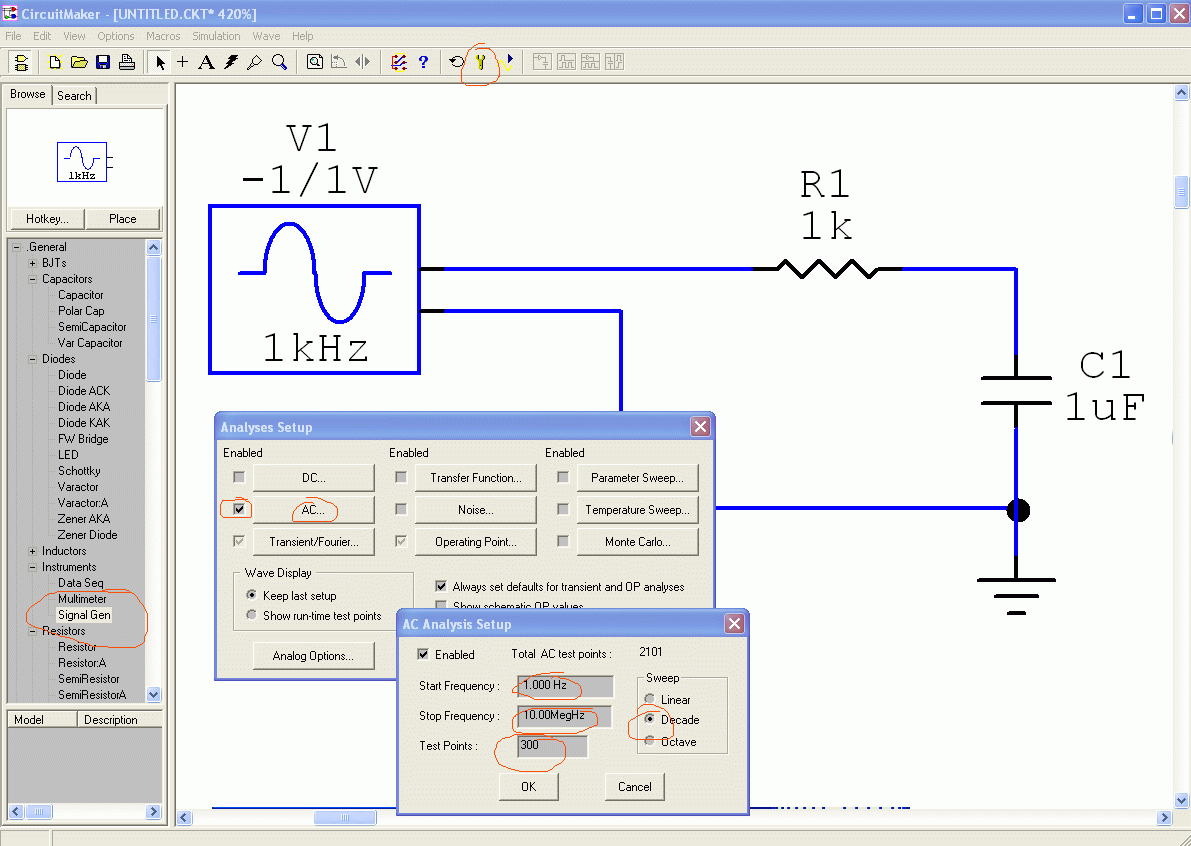Select the Linear sweep radio button
Image resolution: width=1191 pixels, height=846 pixels.
coord(650,699)
